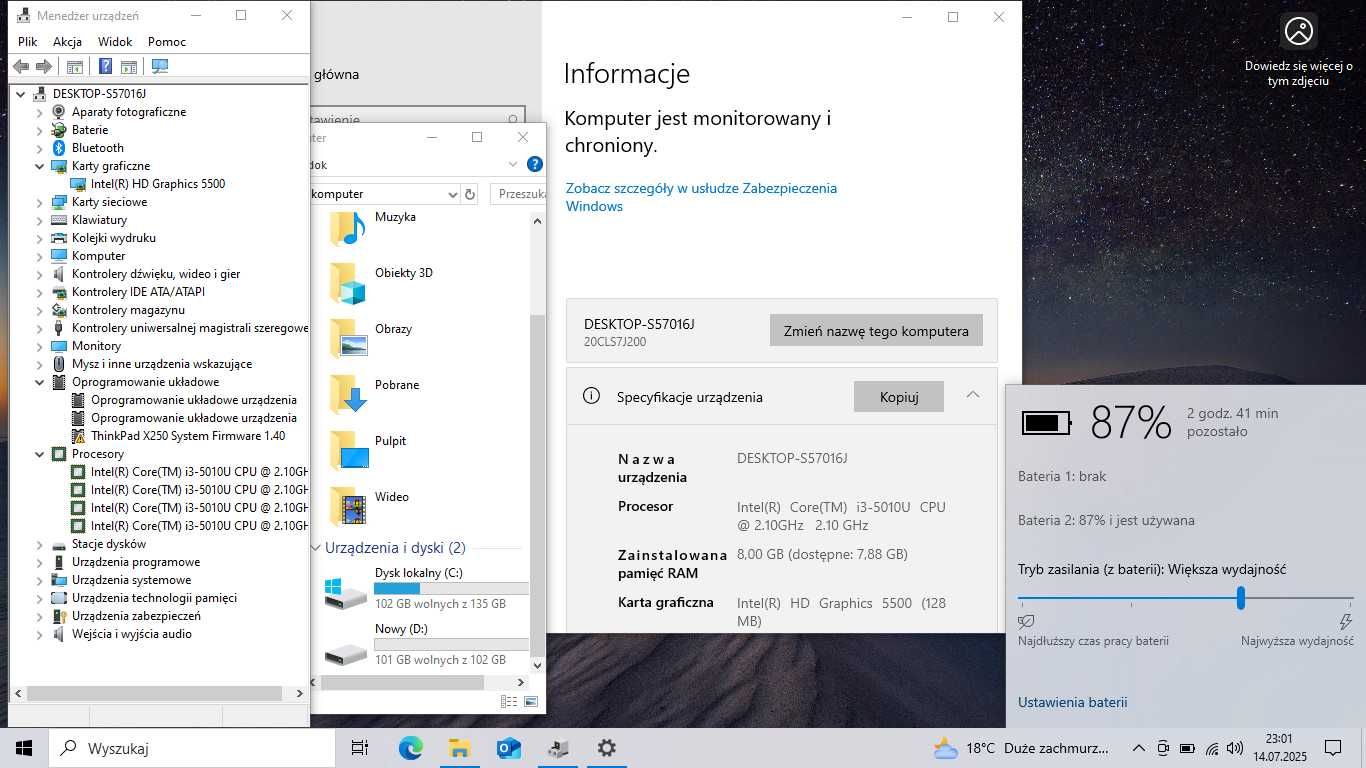Open Microsoft Edge from taskbar
The height and width of the screenshot is (768, 1366).
pos(411,748)
